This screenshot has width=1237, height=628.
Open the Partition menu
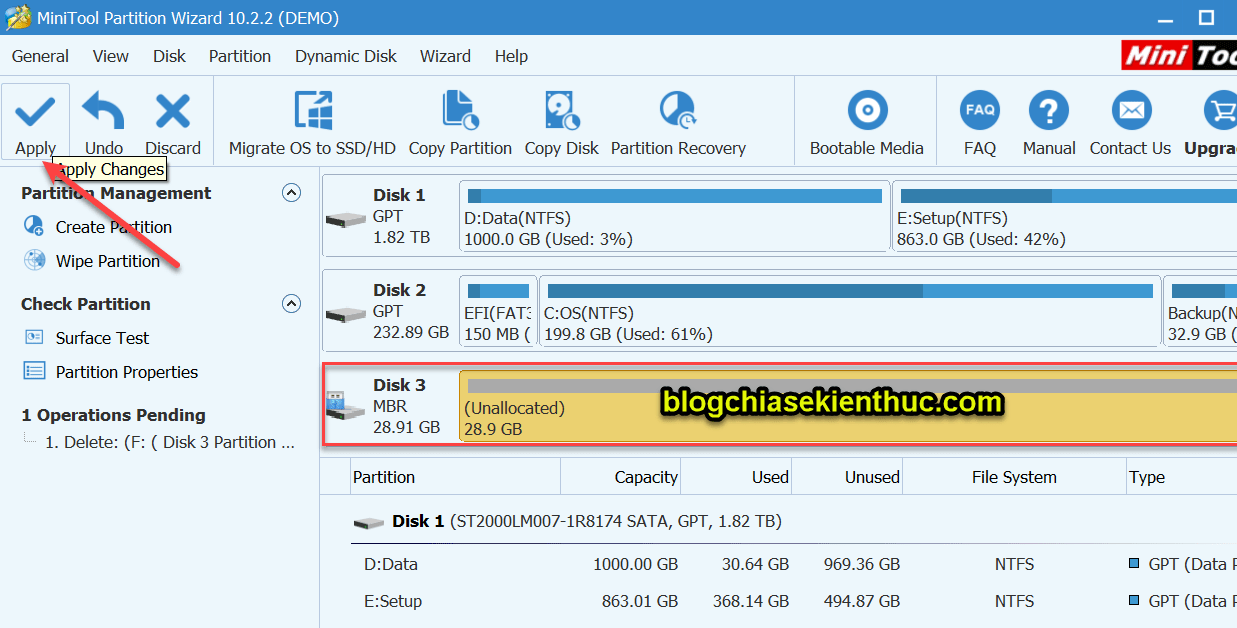(x=240, y=56)
